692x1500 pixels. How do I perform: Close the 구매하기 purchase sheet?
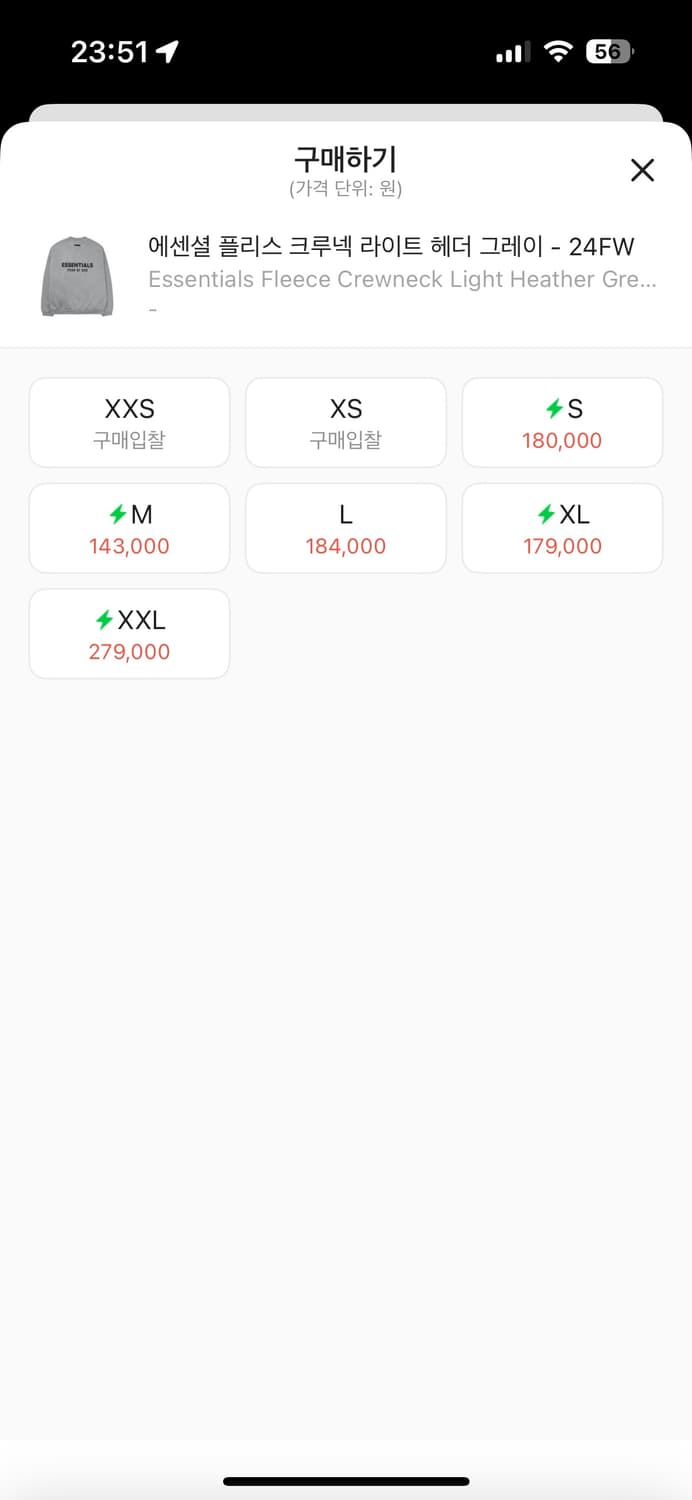point(642,170)
